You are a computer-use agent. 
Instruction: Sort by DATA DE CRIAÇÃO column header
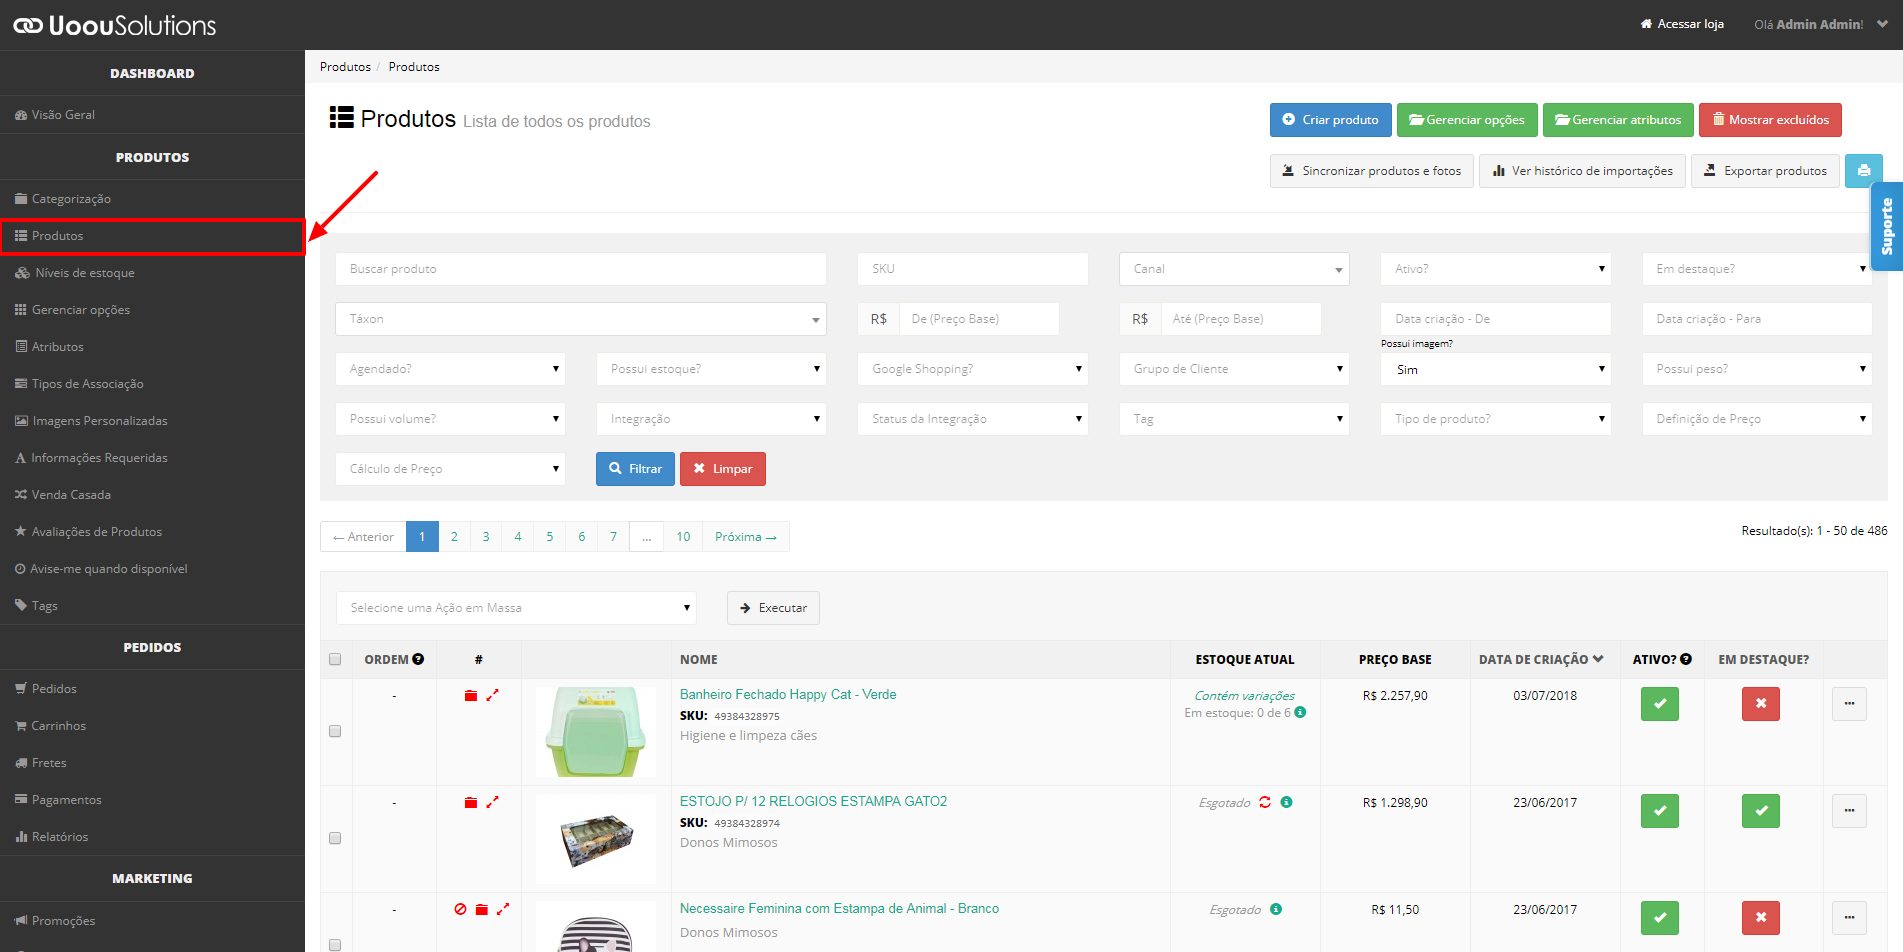[x=1541, y=659]
